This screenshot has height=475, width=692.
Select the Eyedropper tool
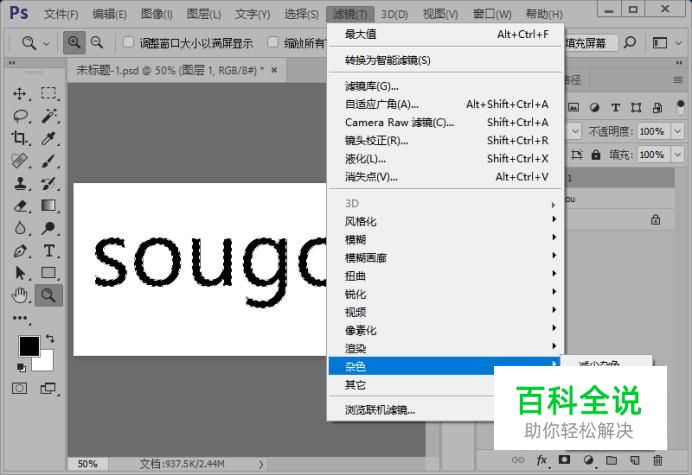pyautogui.click(x=49, y=138)
